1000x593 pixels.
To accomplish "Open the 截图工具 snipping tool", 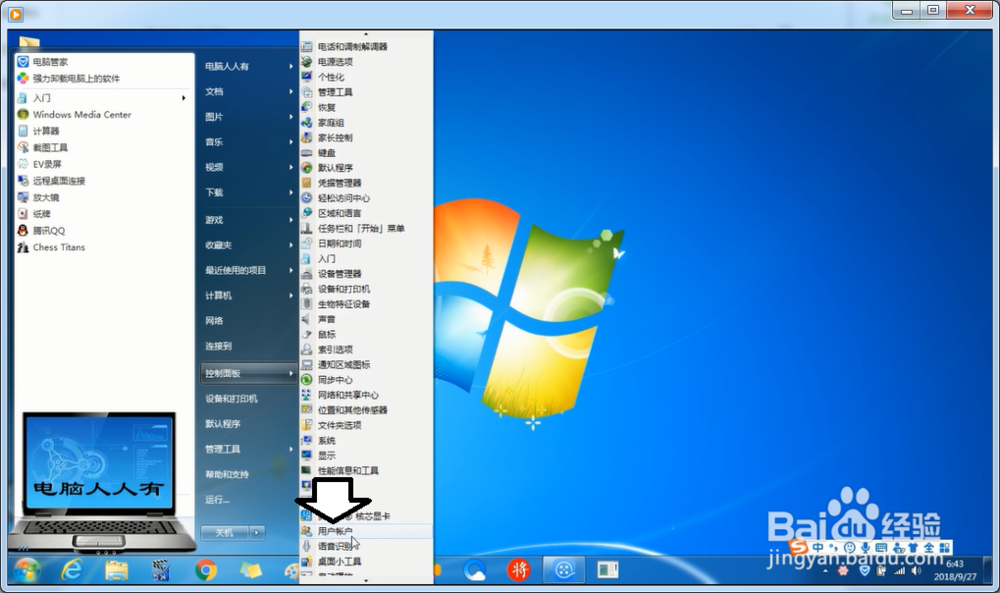I will (43, 147).
